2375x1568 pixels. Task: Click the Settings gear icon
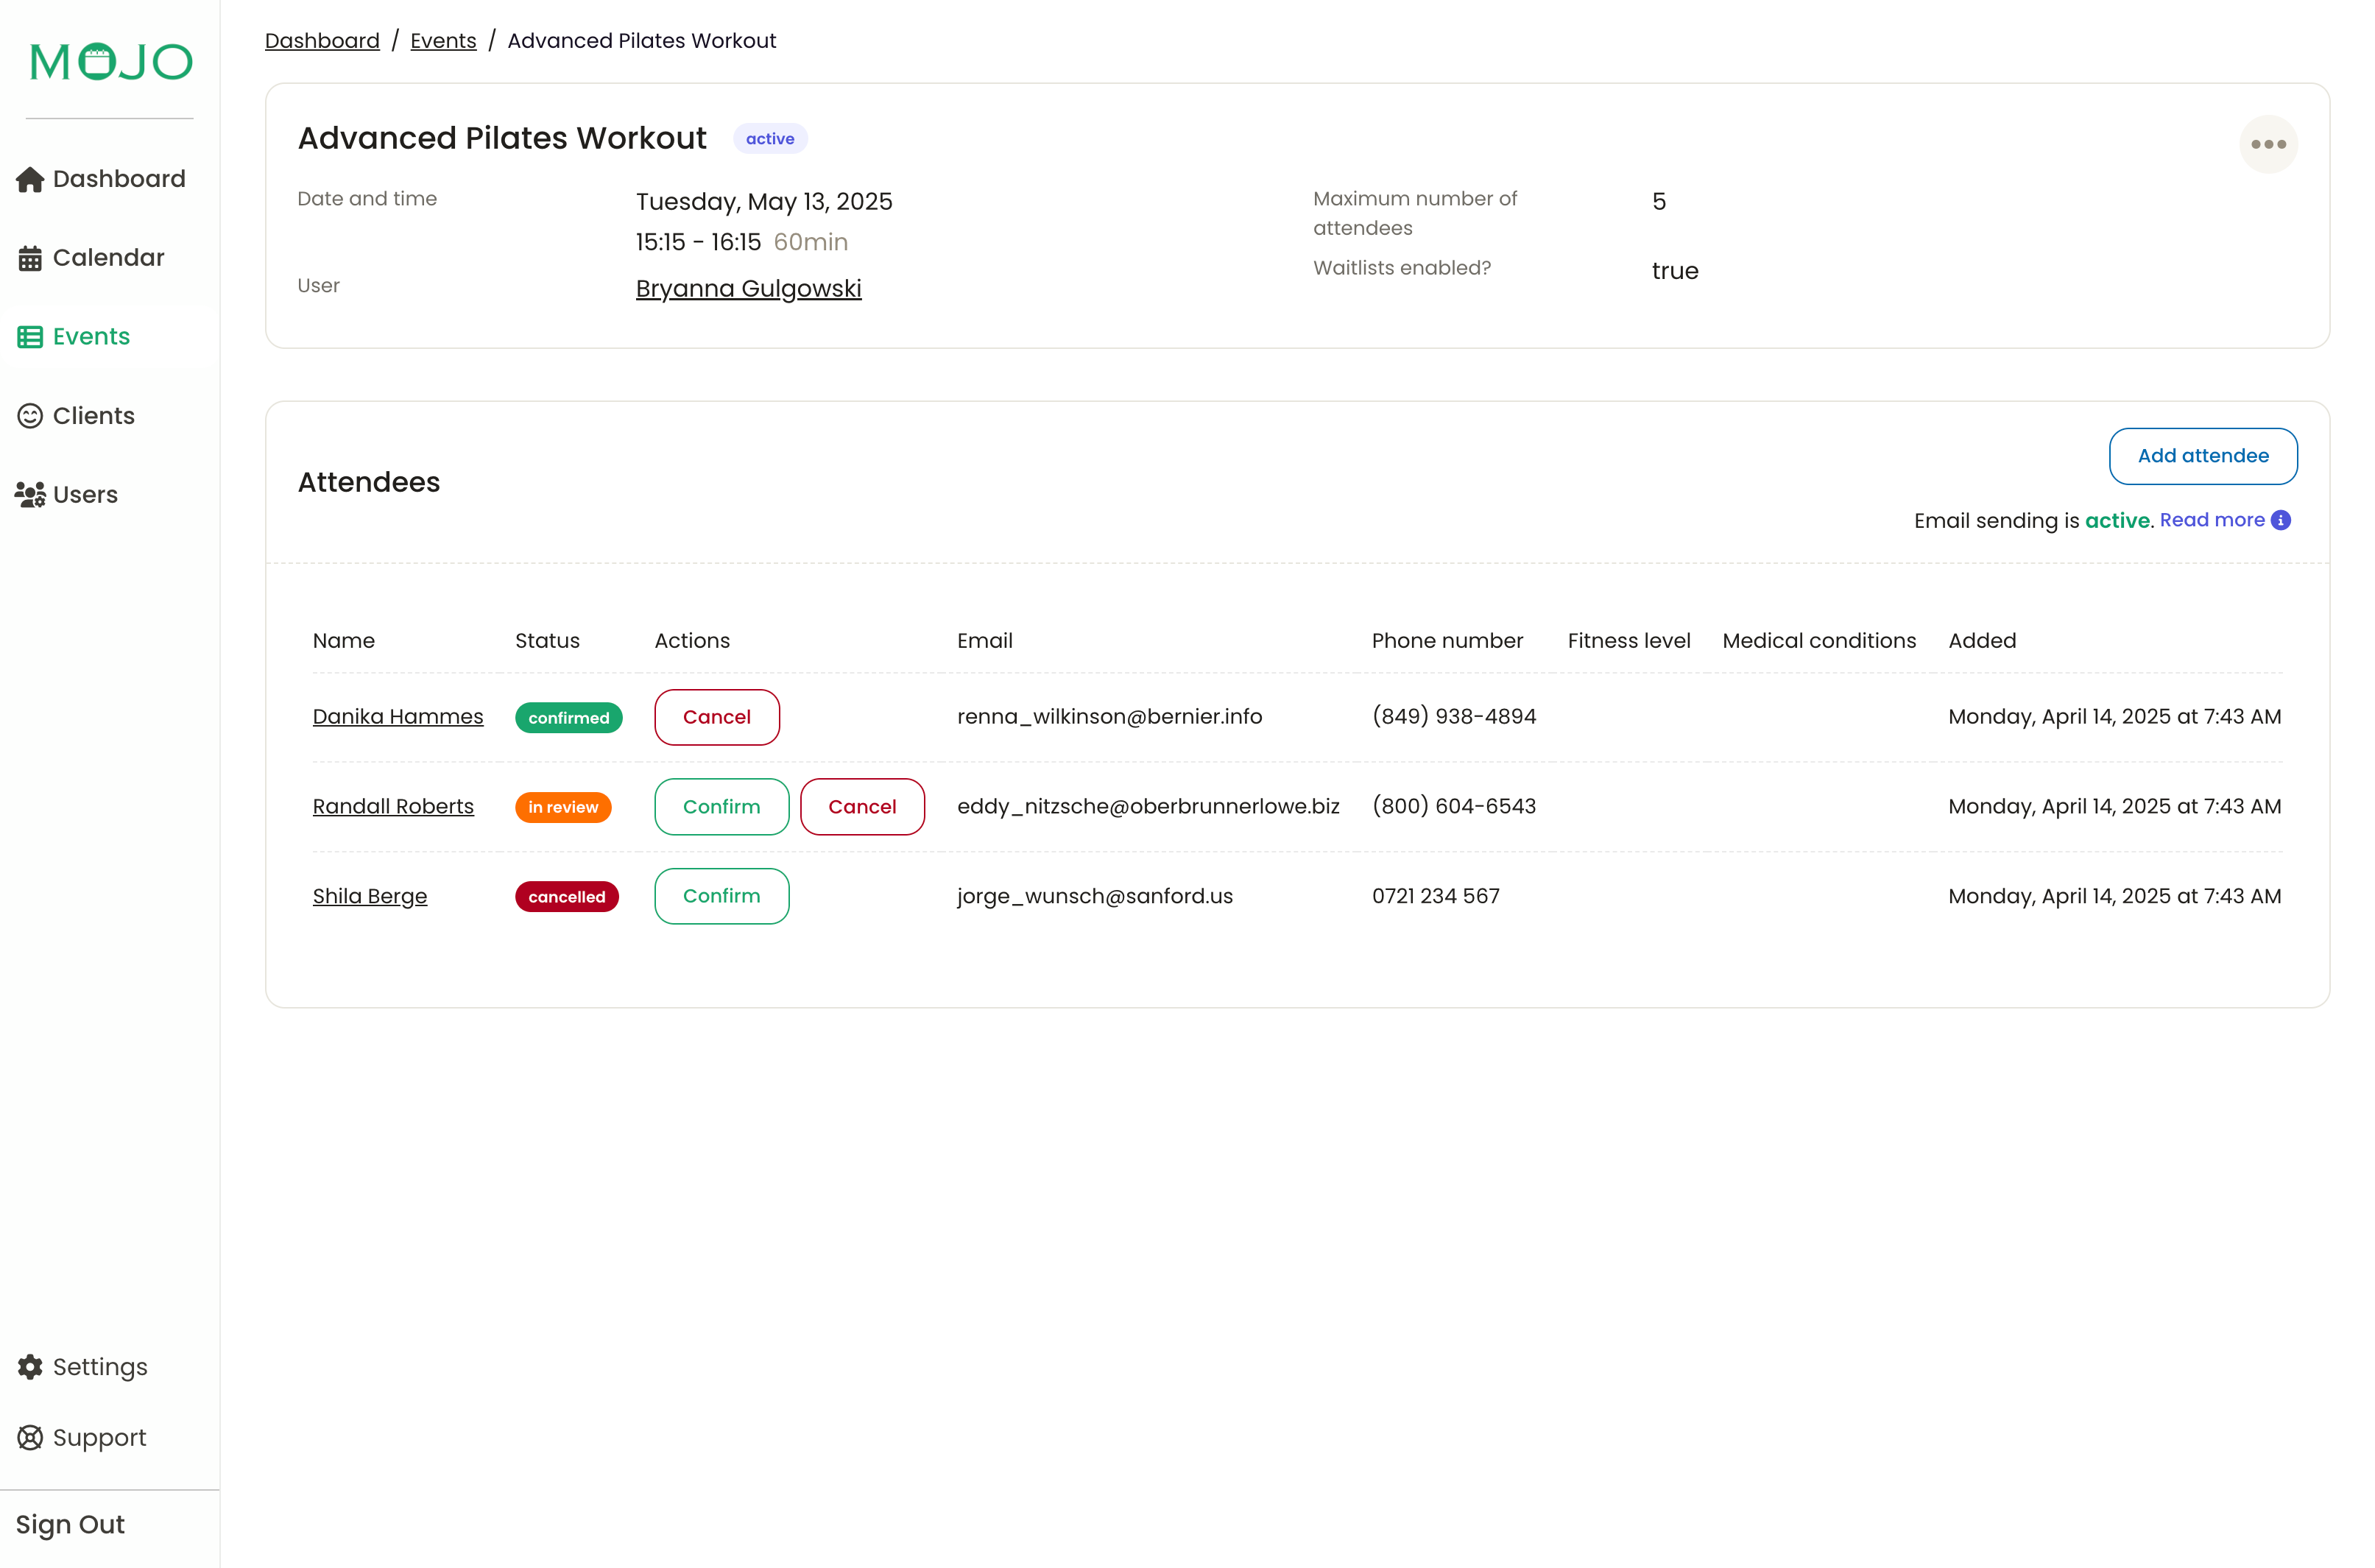pyautogui.click(x=30, y=1367)
